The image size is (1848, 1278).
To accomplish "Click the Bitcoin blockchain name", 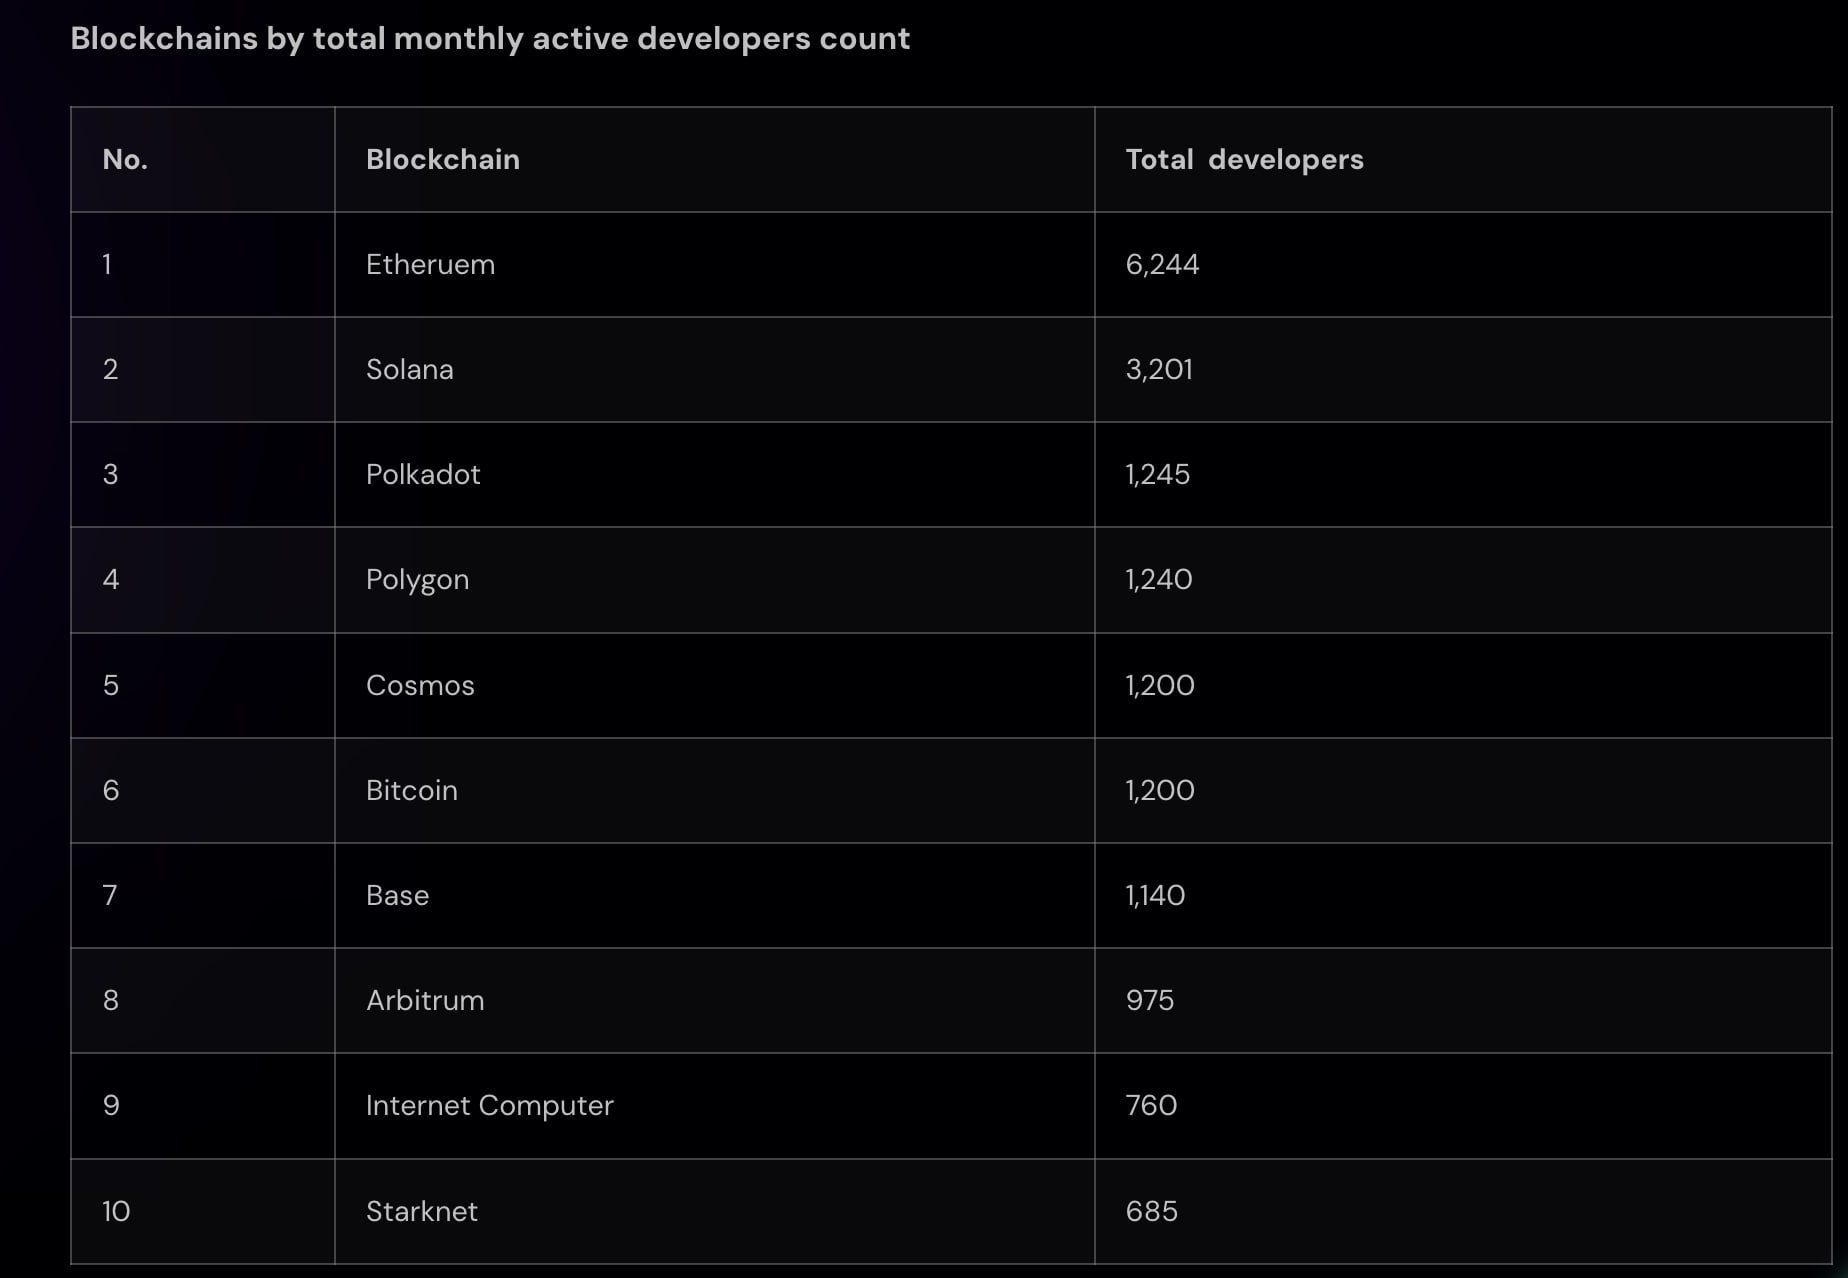I will [x=411, y=791].
